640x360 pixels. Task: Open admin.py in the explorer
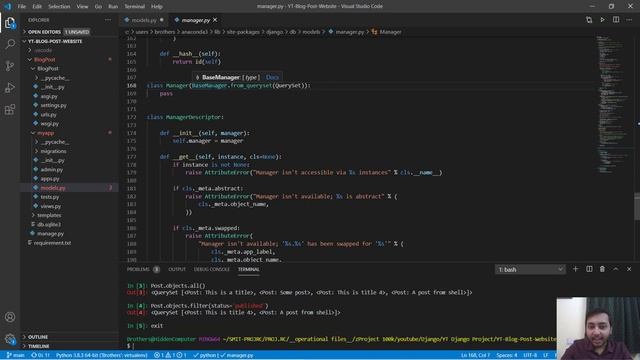(51, 169)
